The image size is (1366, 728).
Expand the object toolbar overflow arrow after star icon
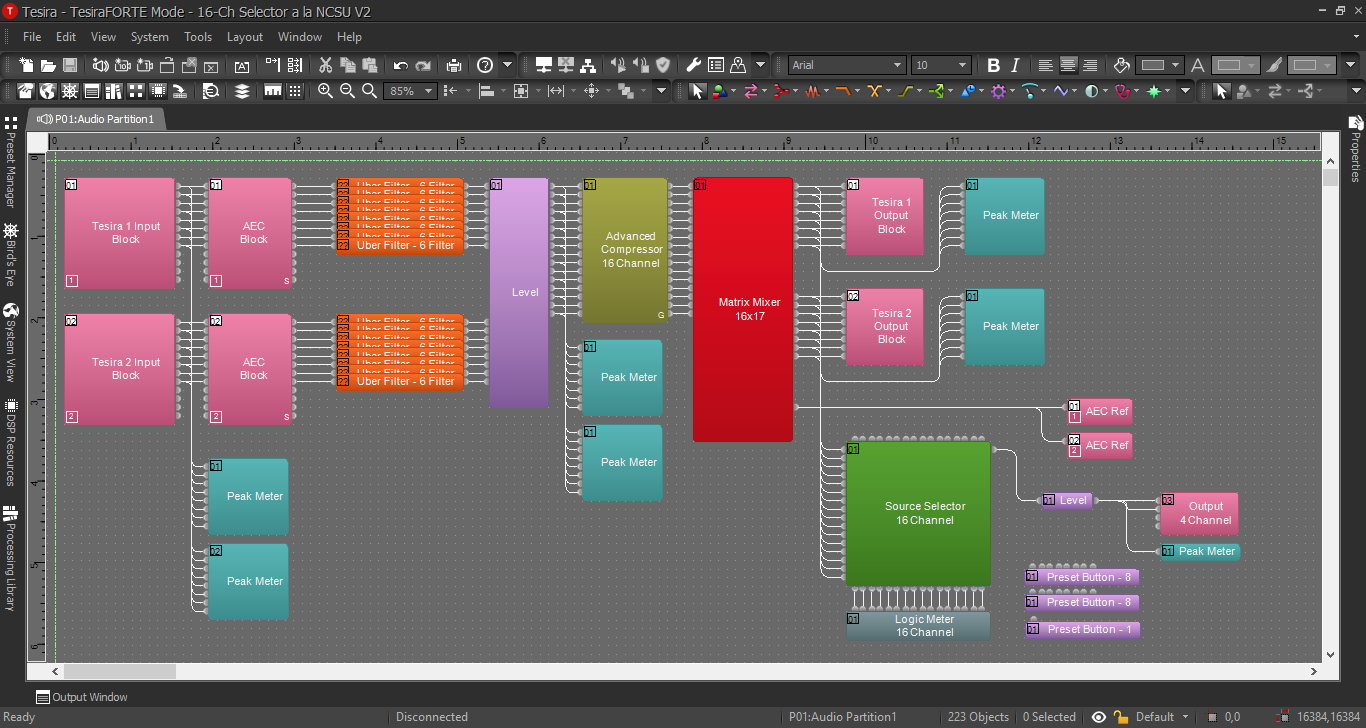[1186, 91]
